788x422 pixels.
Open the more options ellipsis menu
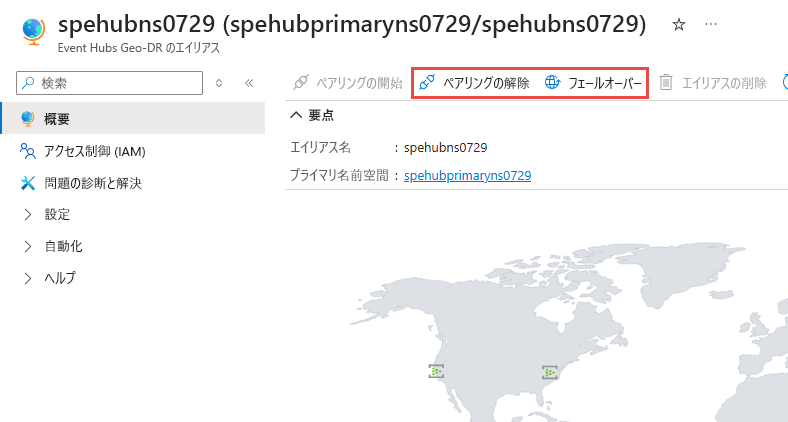coord(711,24)
